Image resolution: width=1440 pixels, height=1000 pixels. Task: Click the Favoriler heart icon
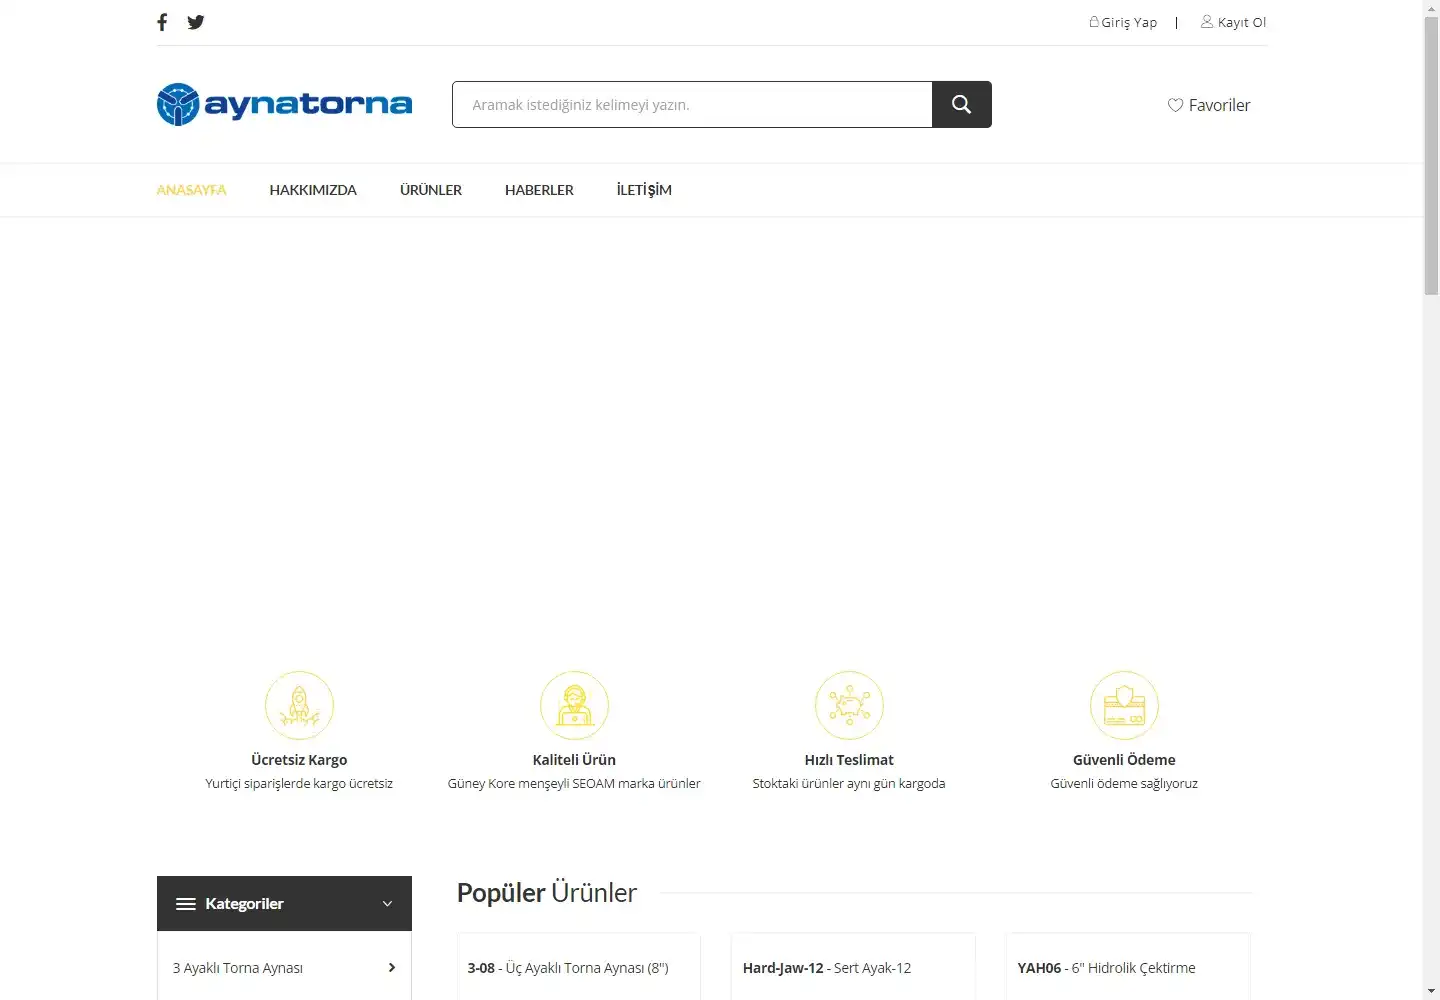[x=1175, y=105]
